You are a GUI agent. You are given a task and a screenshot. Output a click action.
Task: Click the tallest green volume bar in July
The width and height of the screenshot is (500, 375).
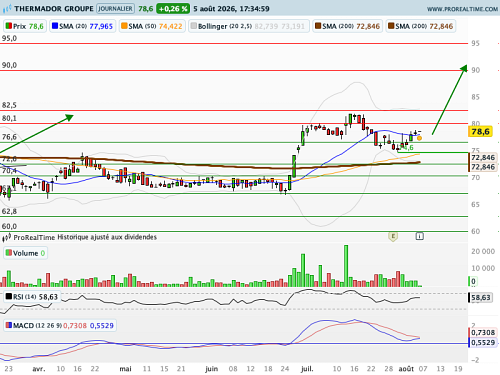[x=346, y=266]
